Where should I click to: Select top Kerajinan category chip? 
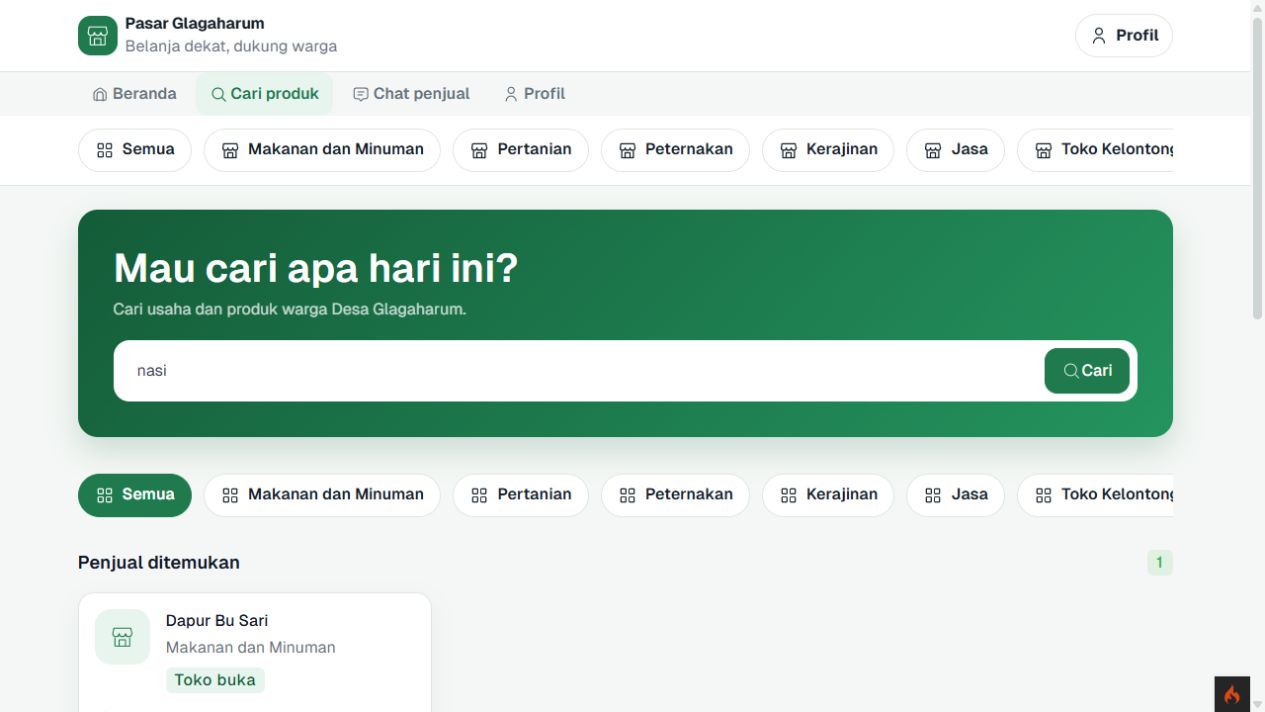828,150
